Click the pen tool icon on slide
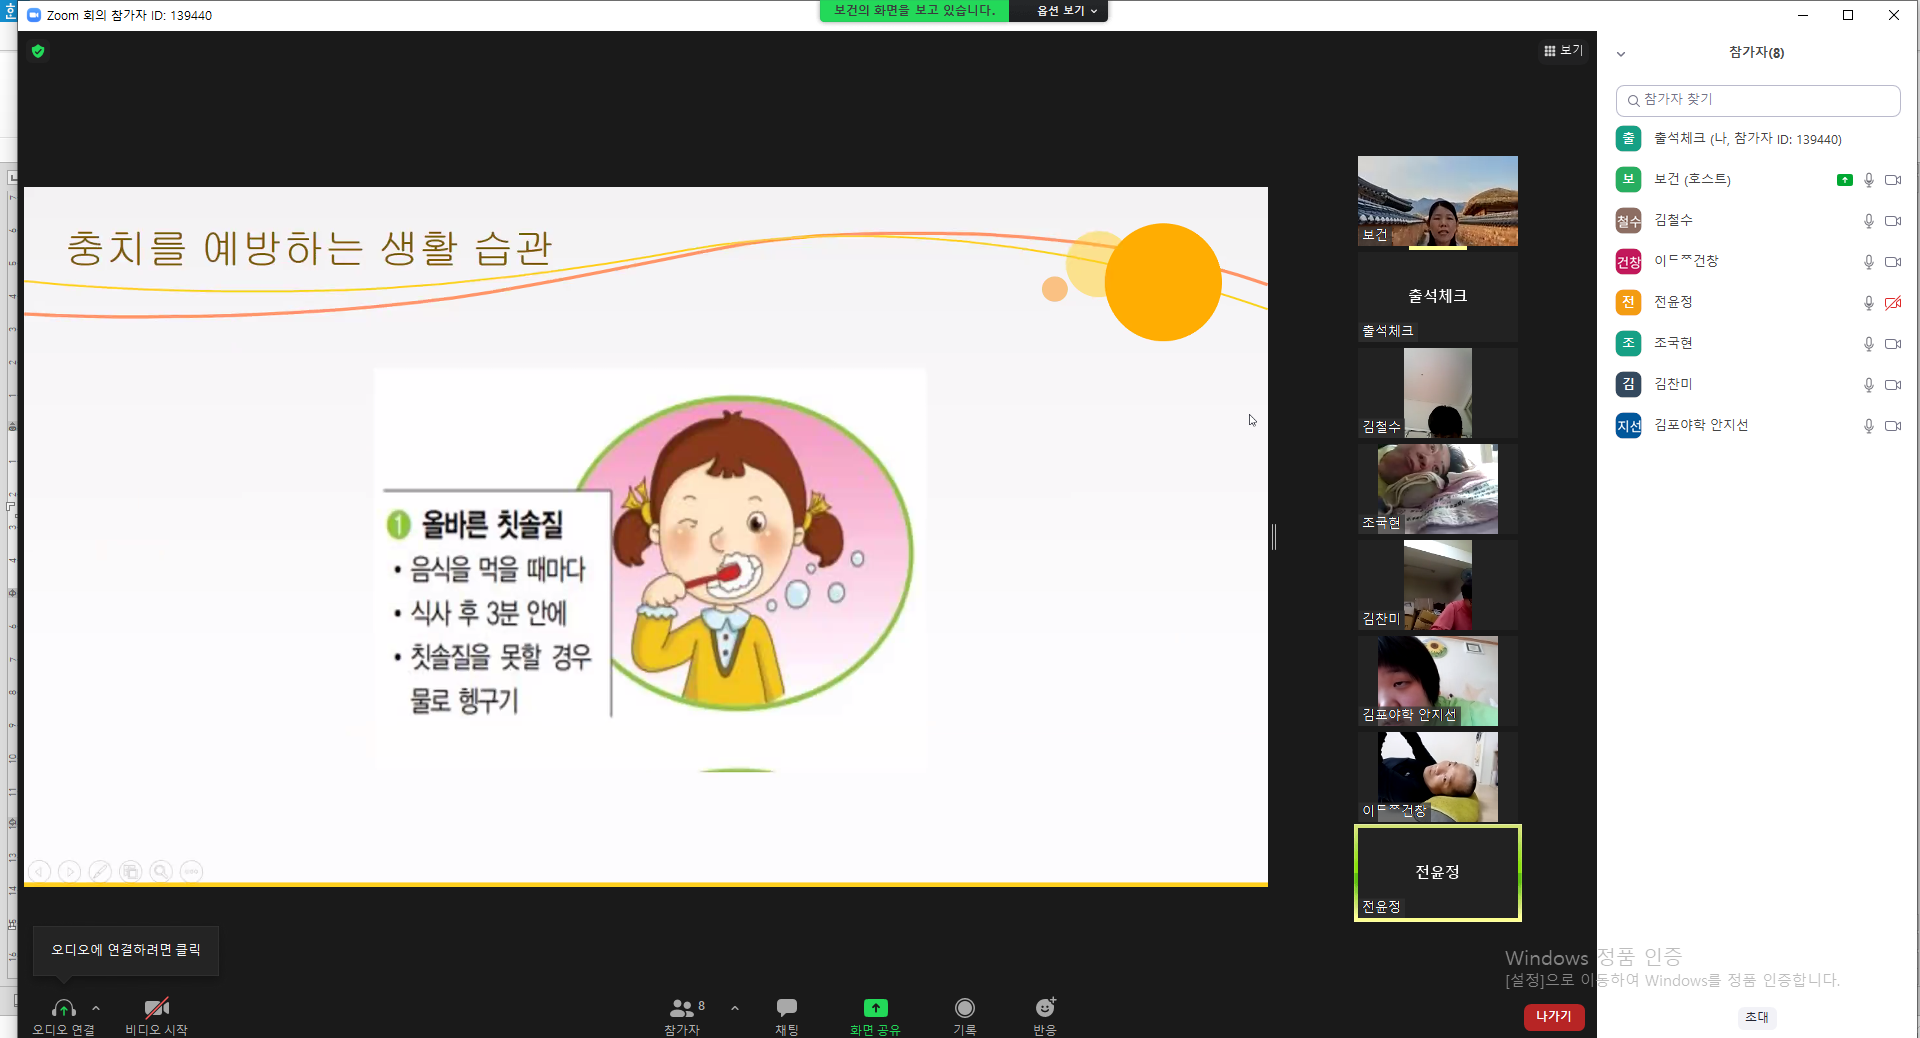The width and height of the screenshot is (1920, 1038). (x=100, y=872)
